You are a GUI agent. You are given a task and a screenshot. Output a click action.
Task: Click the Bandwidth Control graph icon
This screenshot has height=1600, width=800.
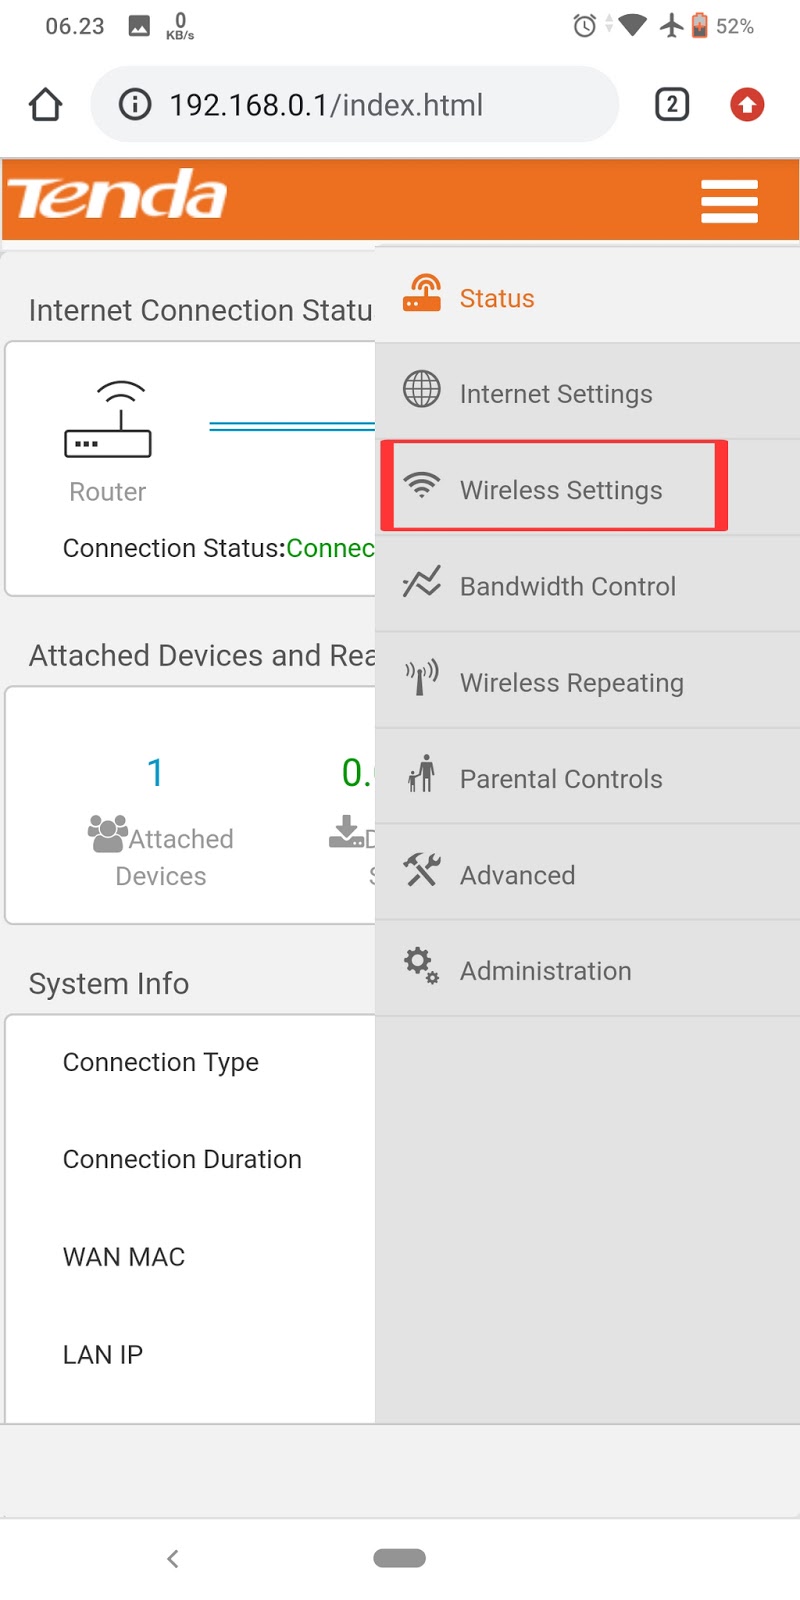point(422,582)
